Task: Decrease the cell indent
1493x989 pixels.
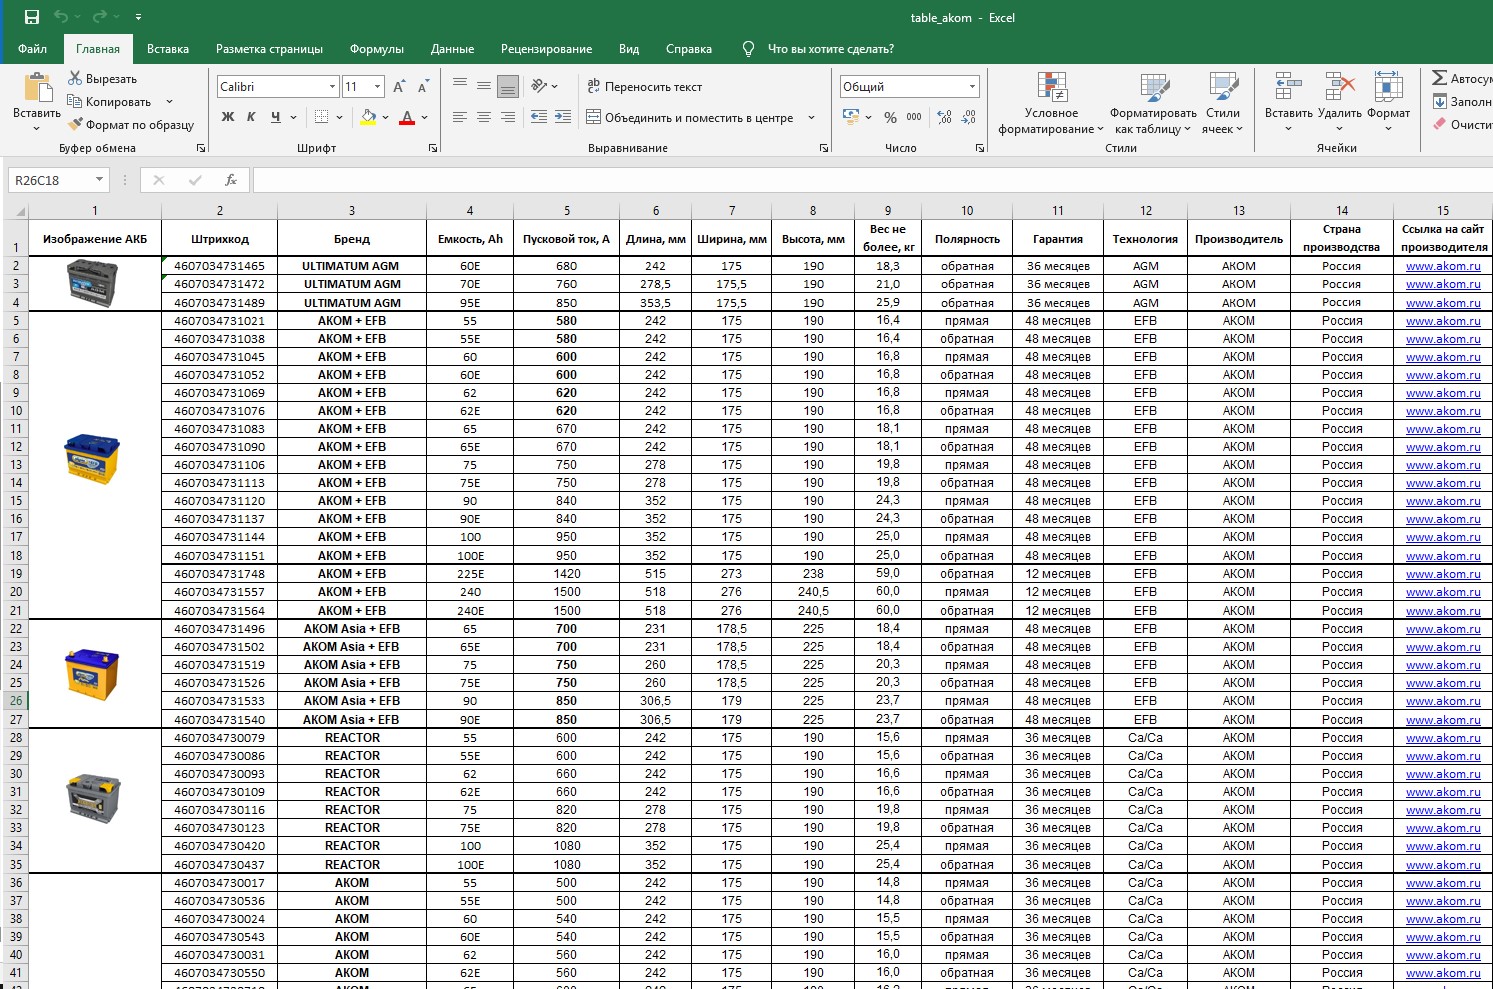Action: [x=538, y=117]
